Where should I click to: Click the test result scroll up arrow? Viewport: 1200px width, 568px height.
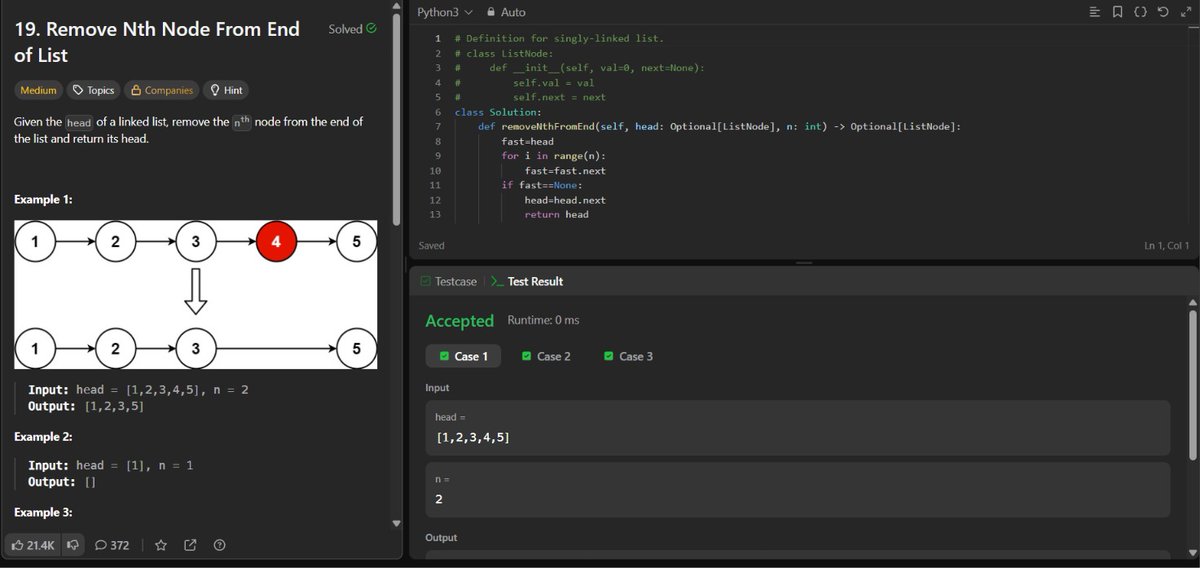[1192, 303]
